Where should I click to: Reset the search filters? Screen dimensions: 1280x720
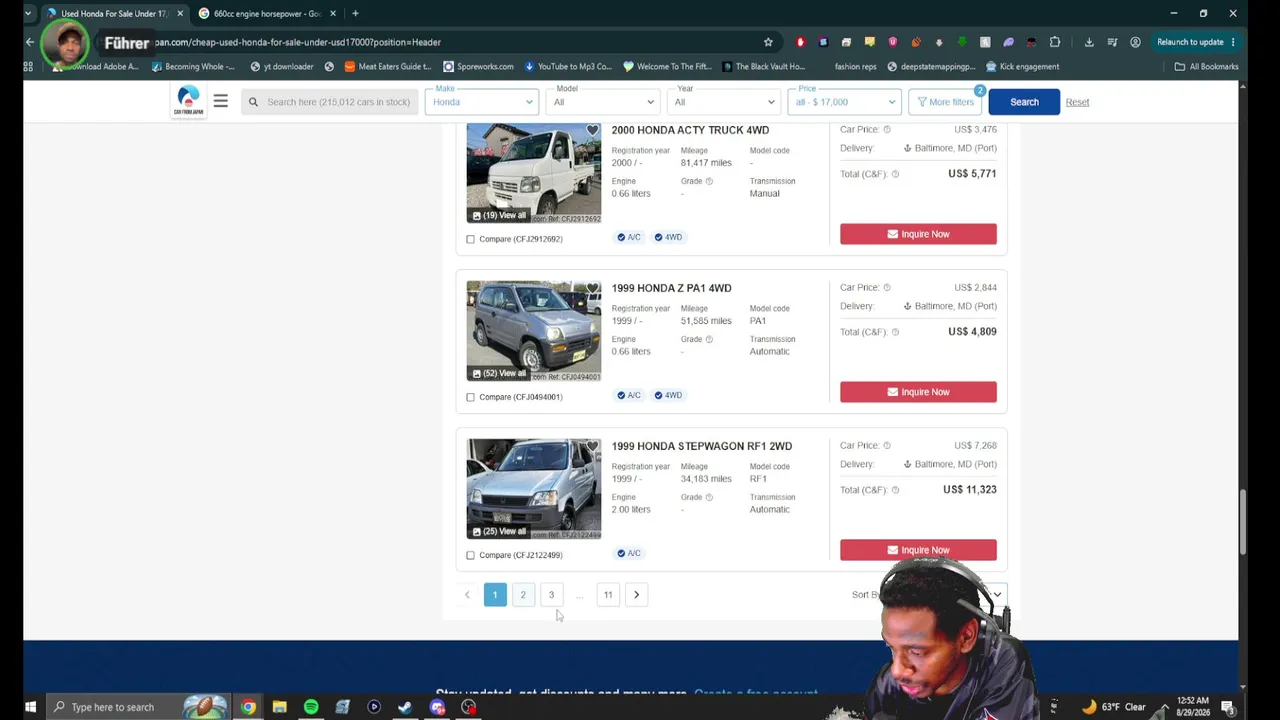1077,102
